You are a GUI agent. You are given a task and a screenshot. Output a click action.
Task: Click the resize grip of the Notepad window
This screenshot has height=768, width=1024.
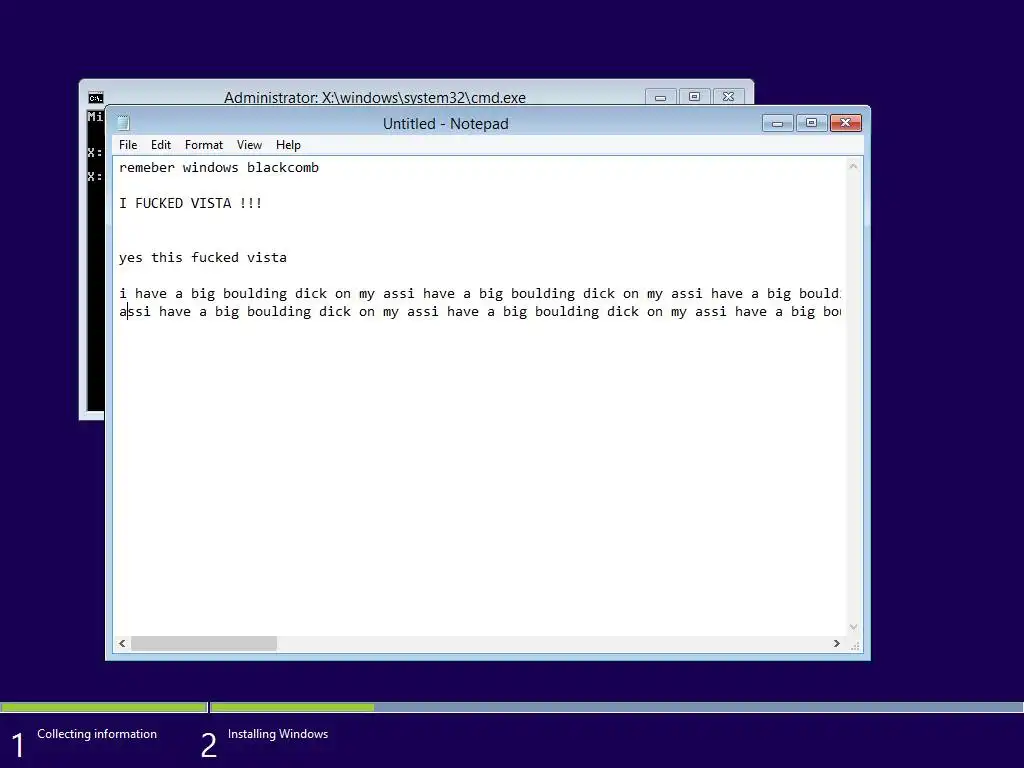(855, 645)
